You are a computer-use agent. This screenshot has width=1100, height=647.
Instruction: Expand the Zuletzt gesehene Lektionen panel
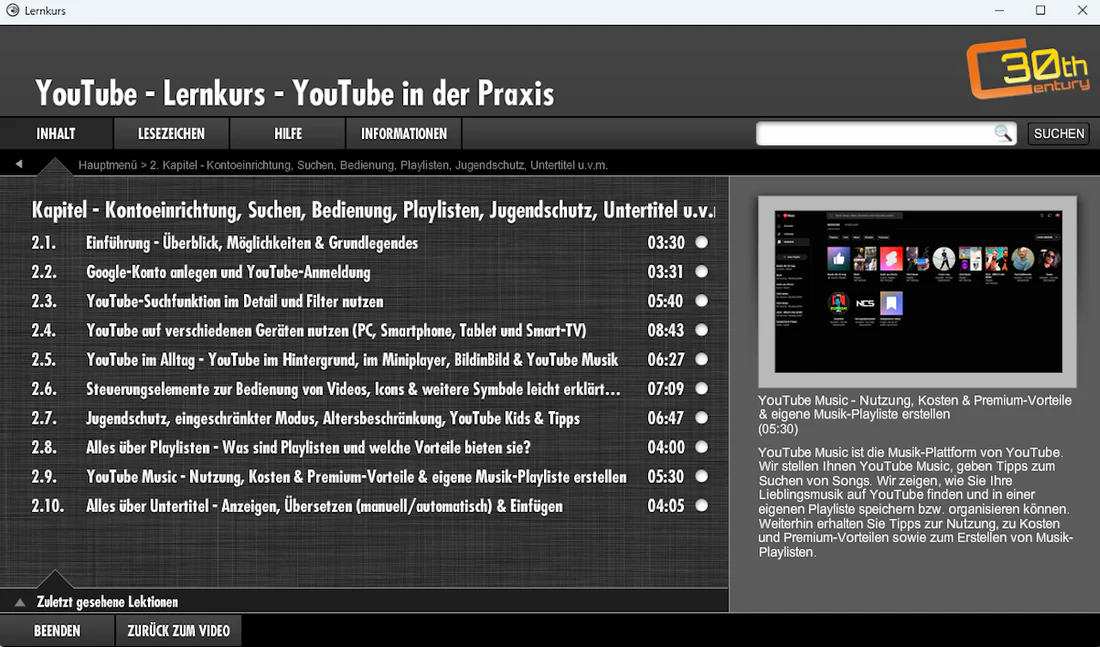click(x=20, y=601)
